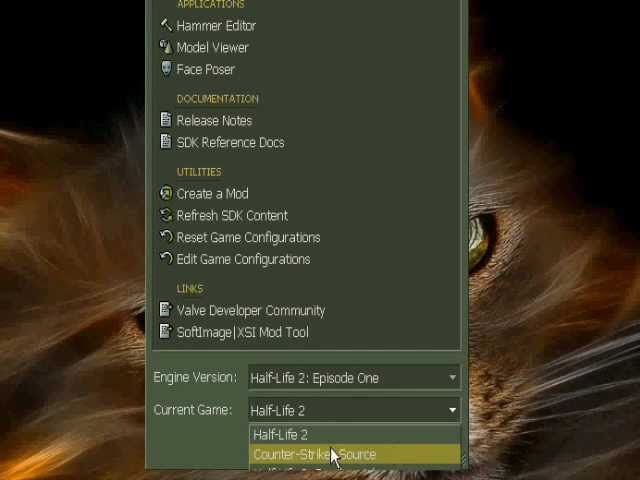
Task: Click the Engine Version dropdown arrow
Action: (x=452, y=378)
